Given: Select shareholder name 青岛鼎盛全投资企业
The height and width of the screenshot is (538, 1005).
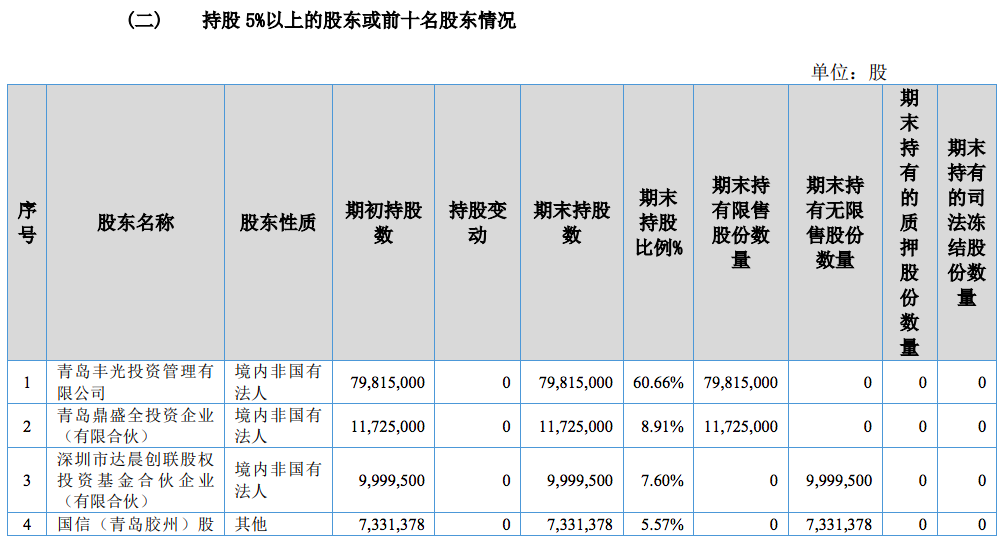Looking at the screenshot, I should point(136,426).
